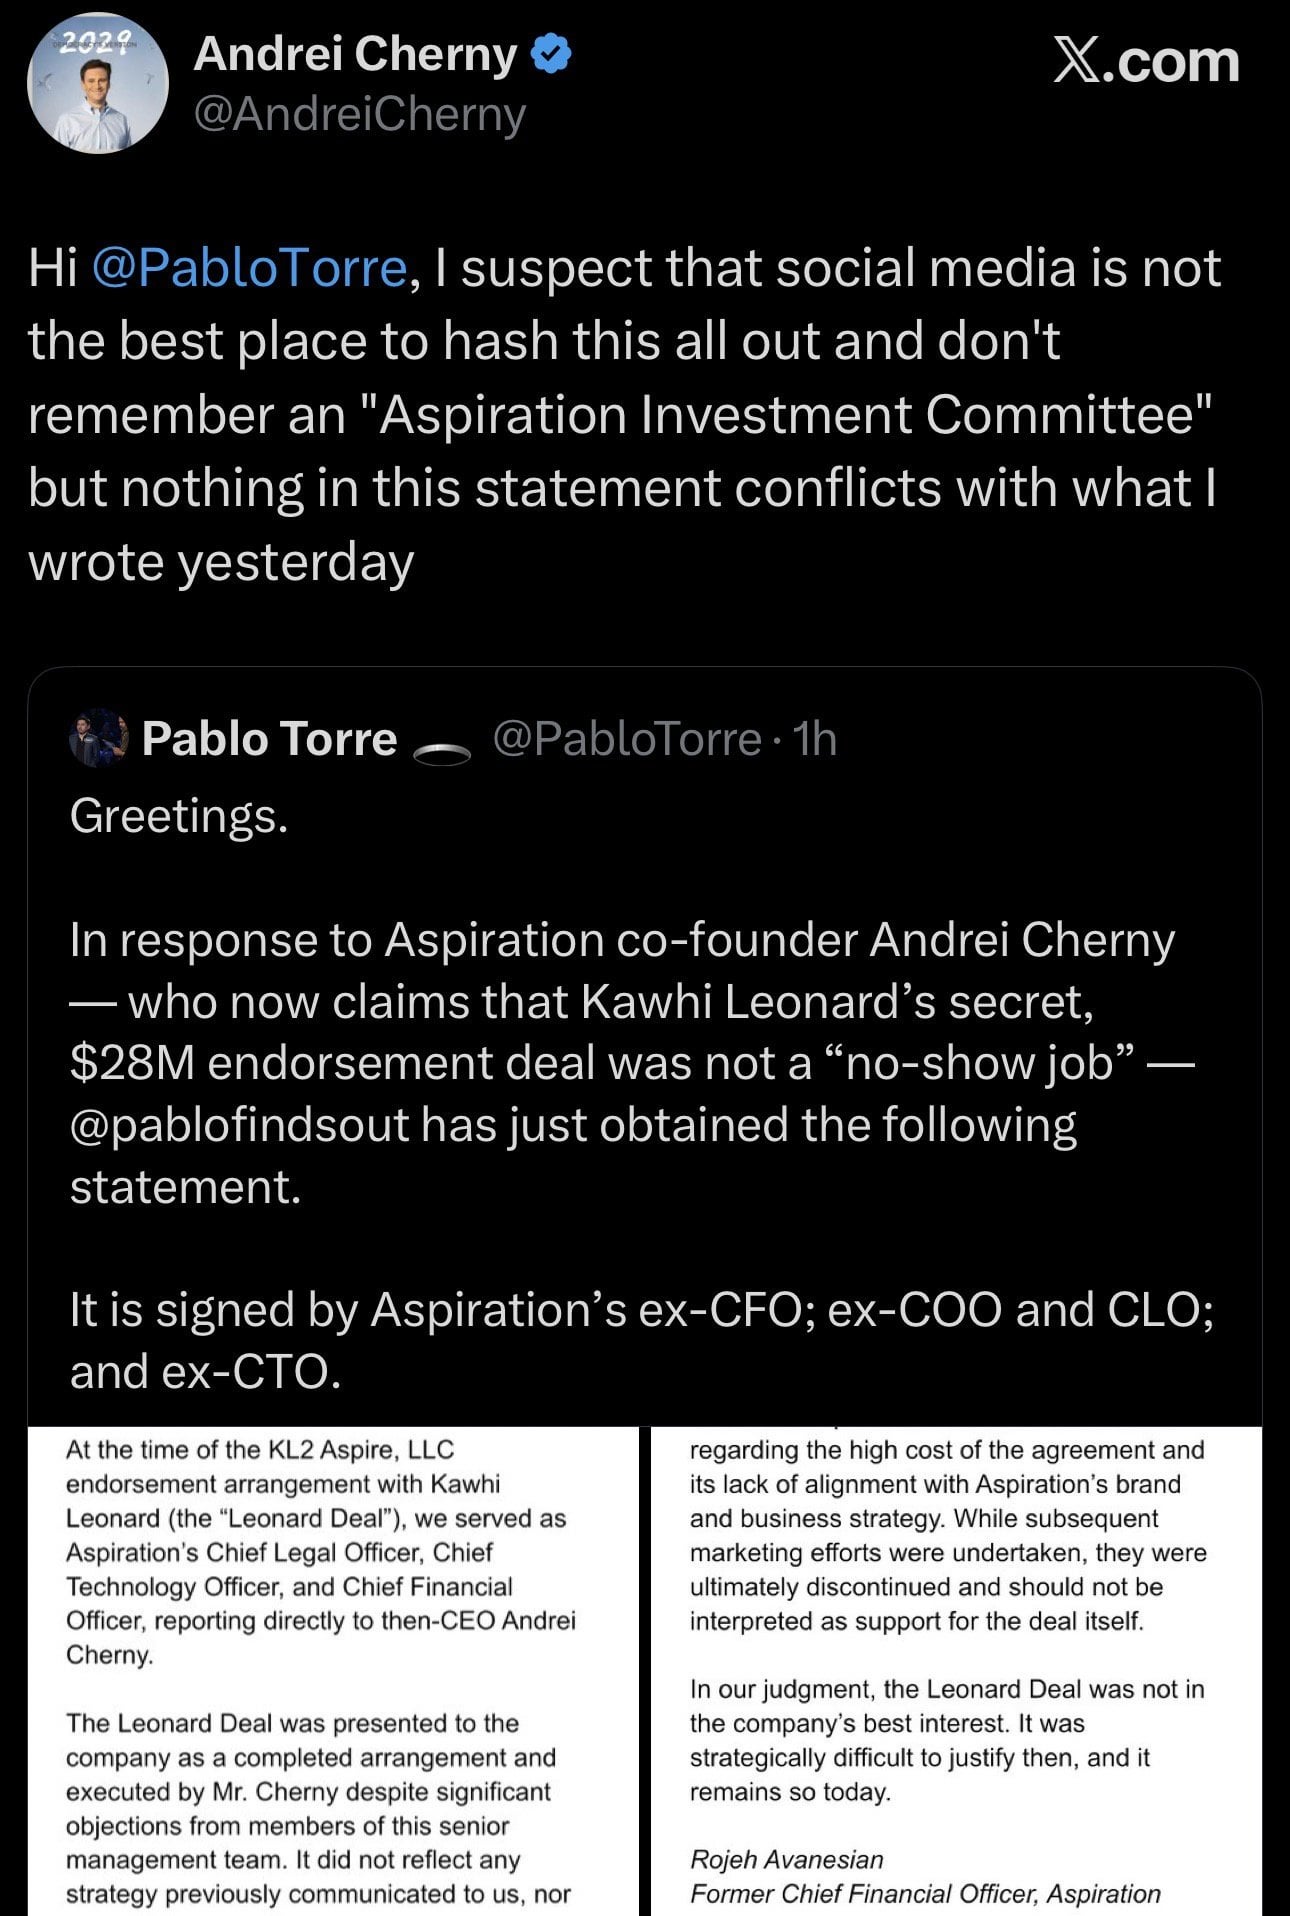
Task: Open Pablo Torre's name in quoted post
Action: point(269,739)
